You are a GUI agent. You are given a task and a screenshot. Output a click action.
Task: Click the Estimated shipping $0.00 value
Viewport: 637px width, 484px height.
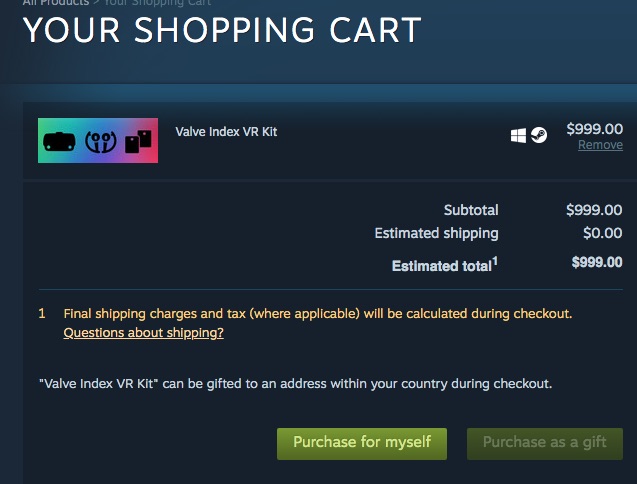tap(602, 234)
